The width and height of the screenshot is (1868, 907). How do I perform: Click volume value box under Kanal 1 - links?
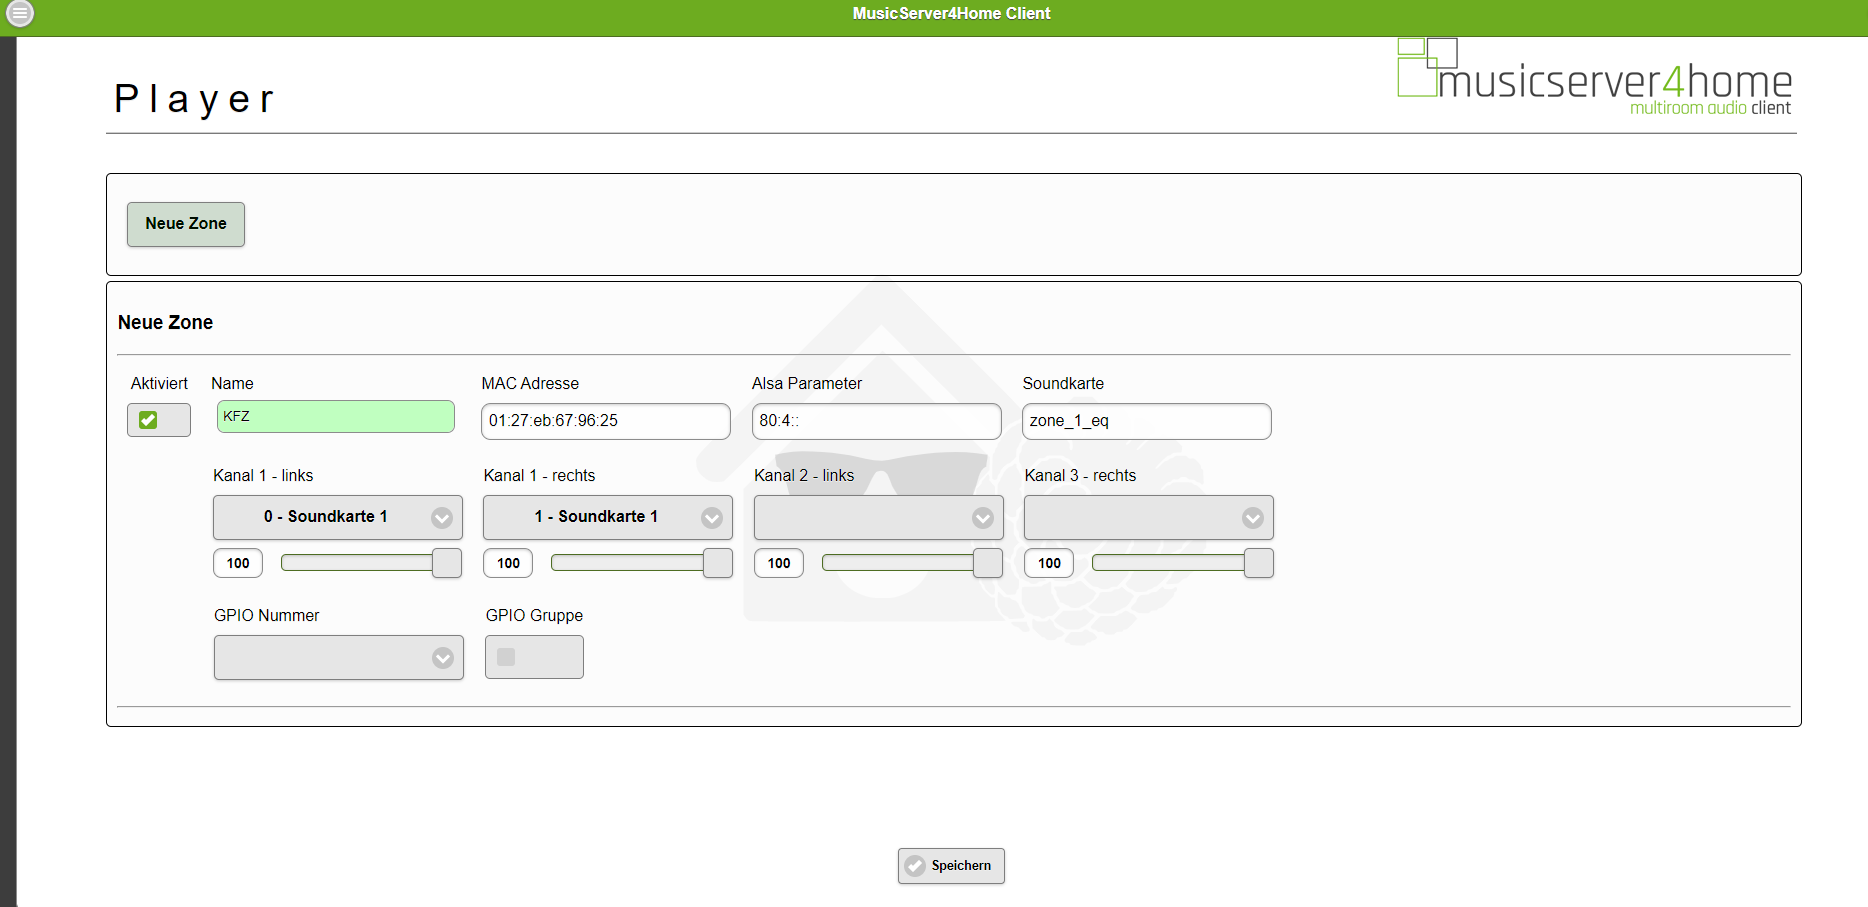pyautogui.click(x=238, y=563)
